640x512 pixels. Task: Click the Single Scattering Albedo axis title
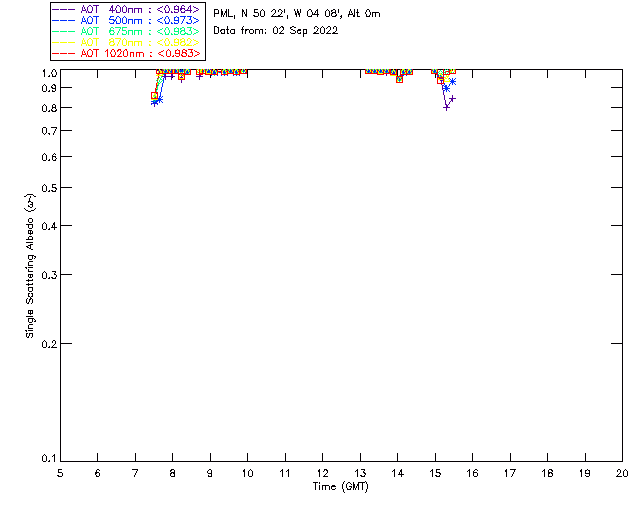pyautogui.click(x=30, y=266)
